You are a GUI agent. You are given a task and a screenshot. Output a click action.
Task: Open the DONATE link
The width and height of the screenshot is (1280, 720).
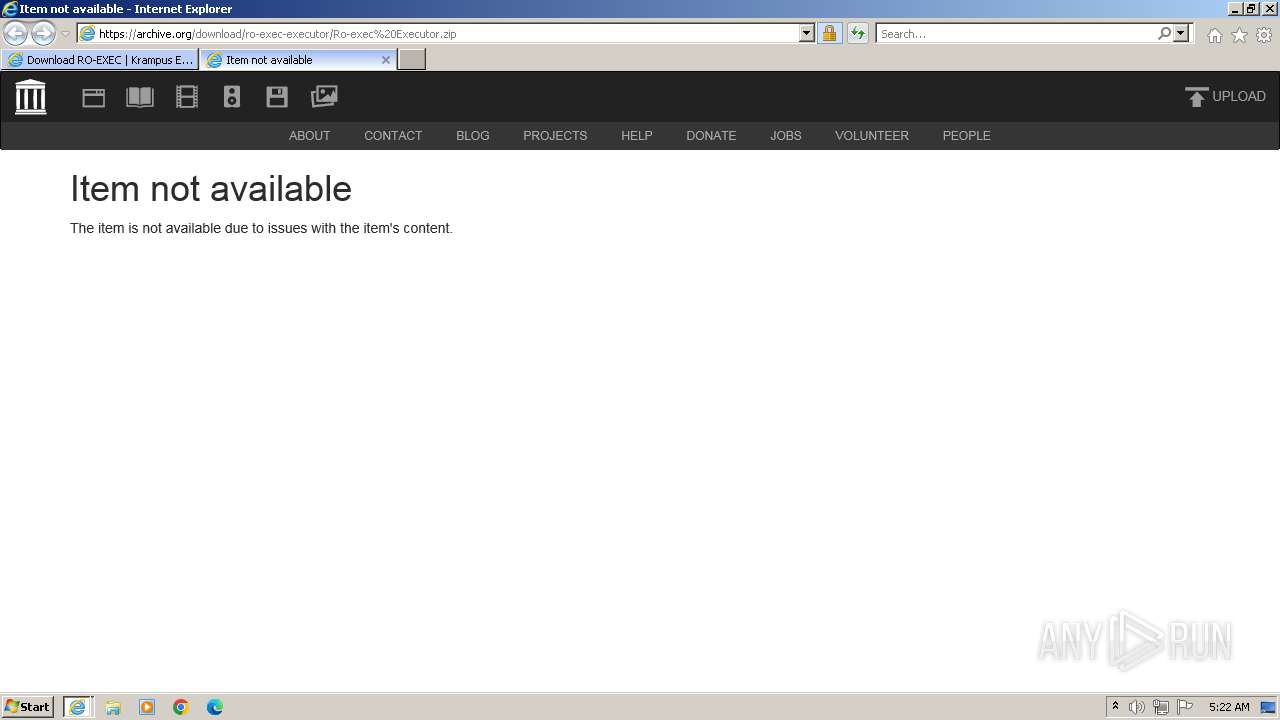711,136
